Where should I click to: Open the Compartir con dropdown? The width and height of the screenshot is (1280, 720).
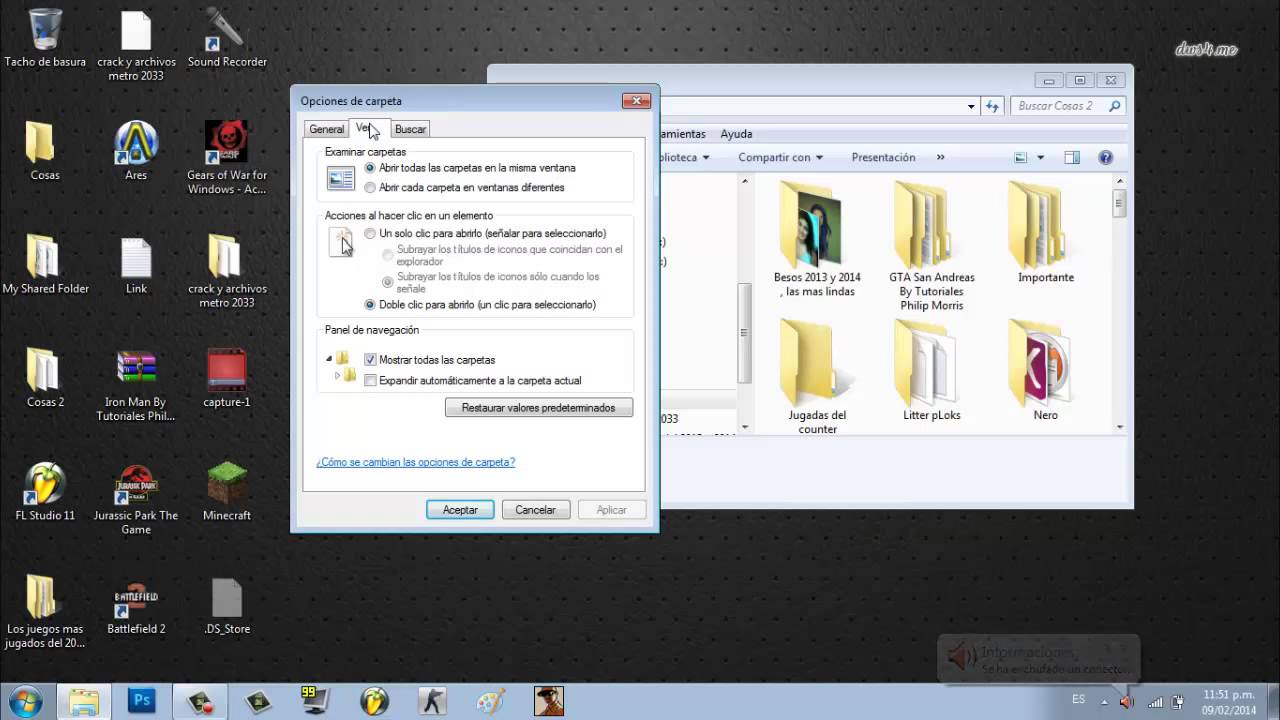click(x=780, y=157)
